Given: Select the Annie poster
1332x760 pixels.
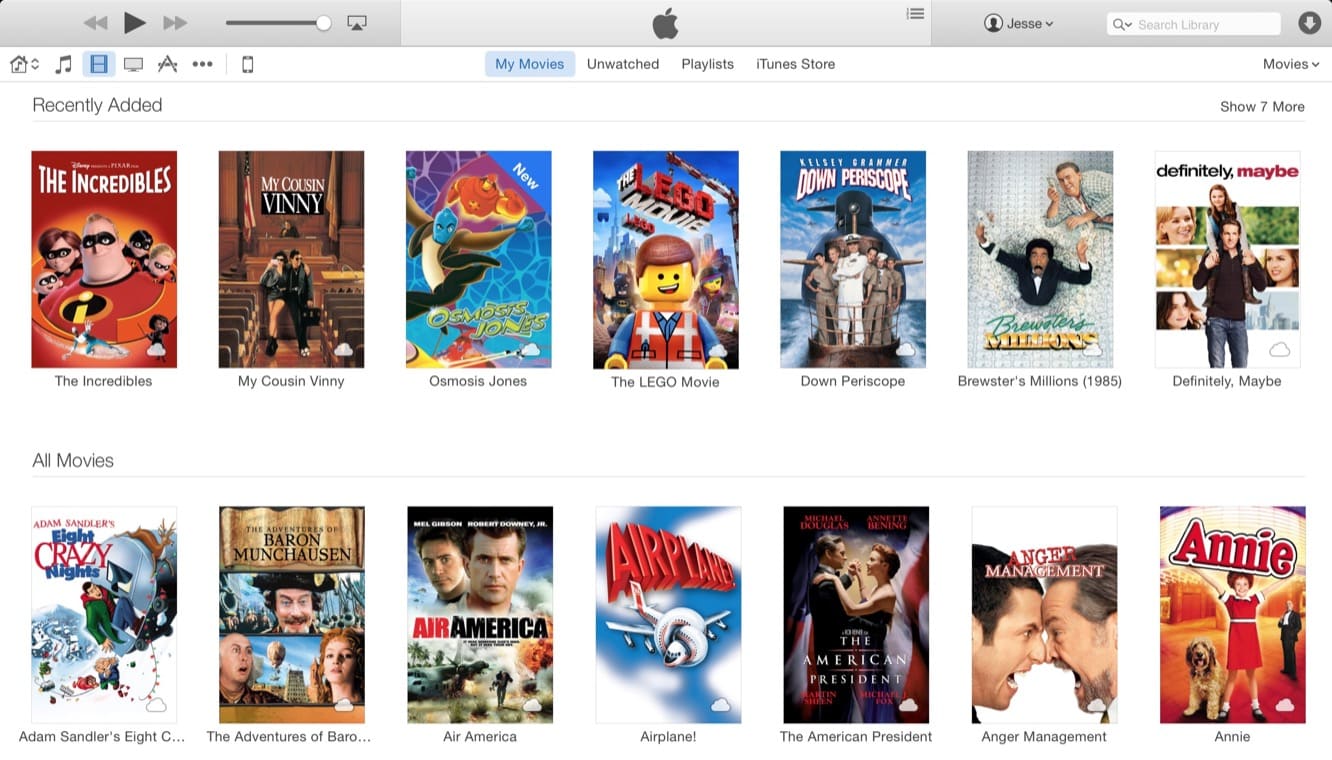Looking at the screenshot, I should tap(1232, 615).
